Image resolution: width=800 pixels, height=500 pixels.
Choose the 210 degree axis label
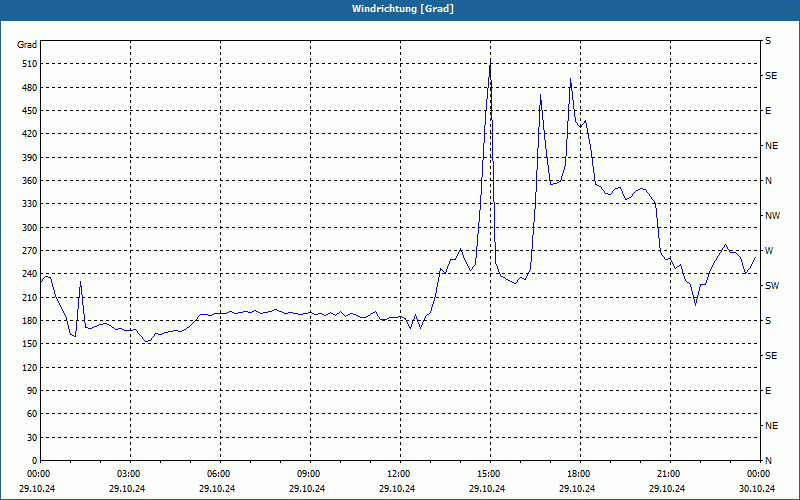point(30,297)
